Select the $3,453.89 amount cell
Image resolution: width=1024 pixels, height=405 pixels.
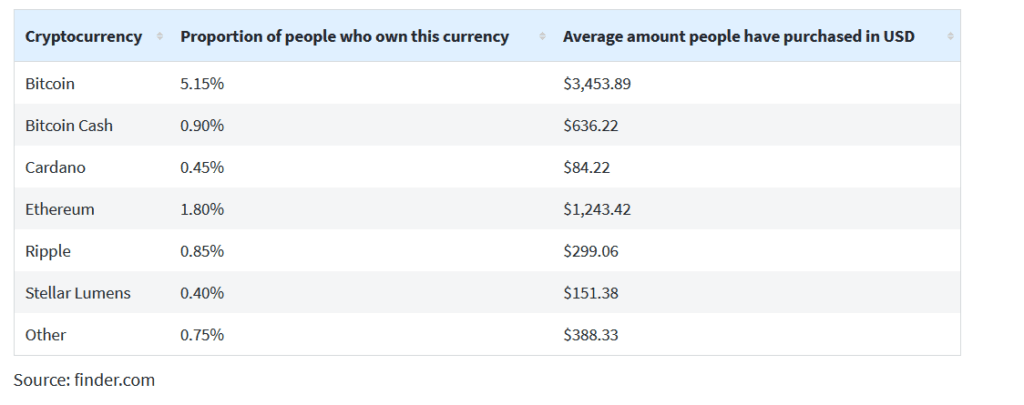click(x=597, y=84)
